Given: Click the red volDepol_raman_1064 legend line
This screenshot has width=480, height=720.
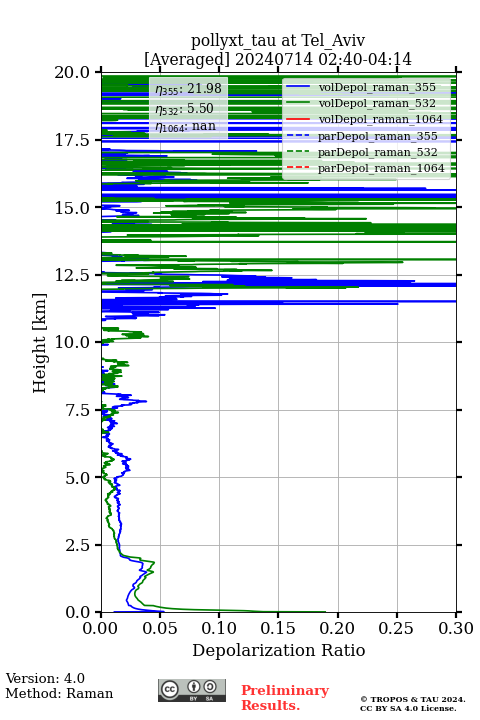Looking at the screenshot, I should [x=298, y=119].
